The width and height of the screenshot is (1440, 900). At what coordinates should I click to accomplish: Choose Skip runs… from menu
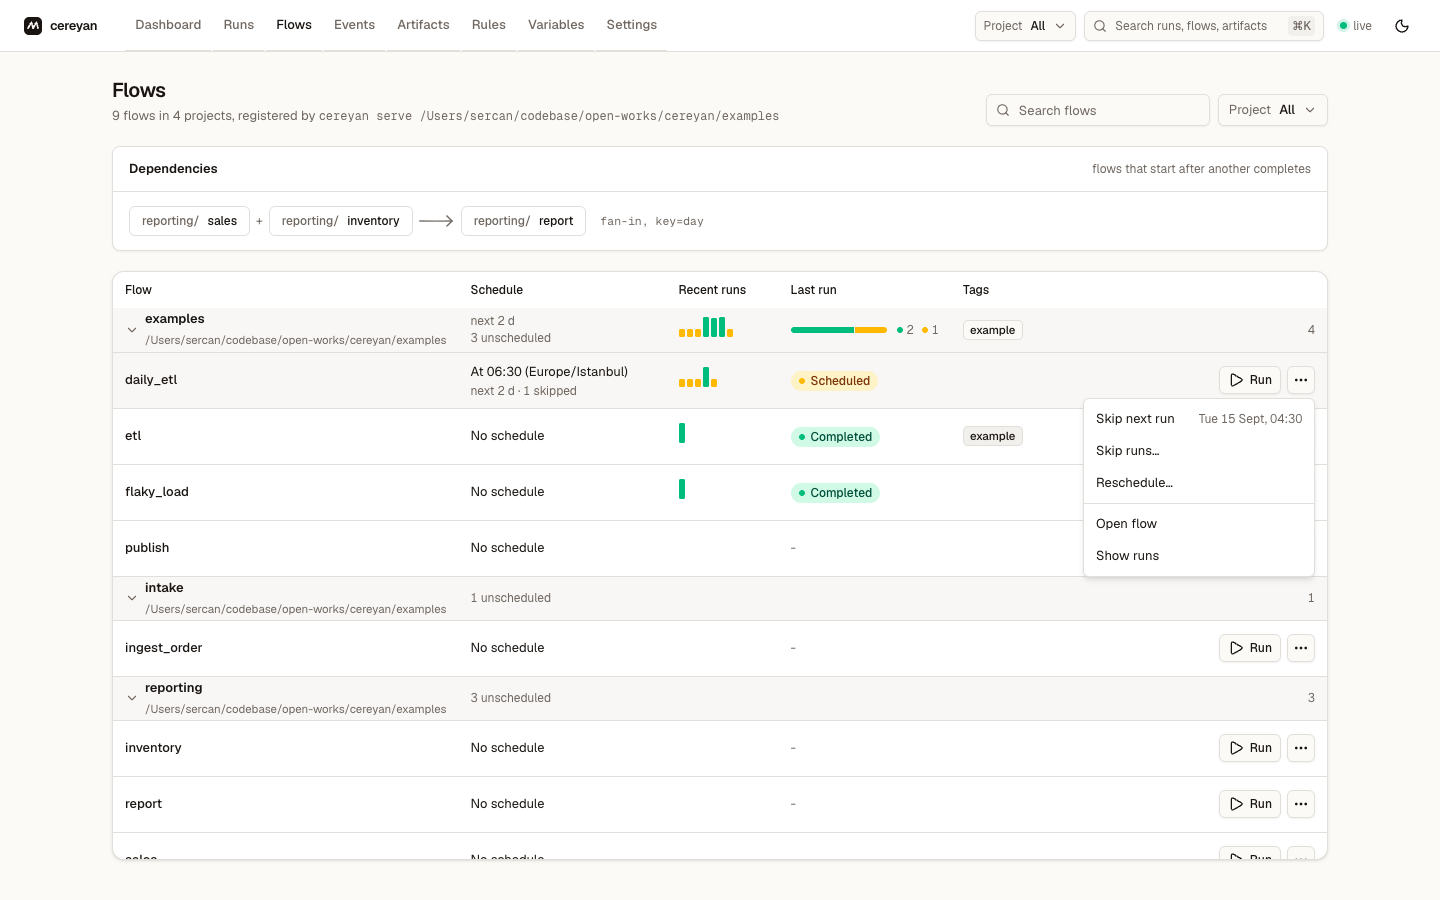[1199, 451]
